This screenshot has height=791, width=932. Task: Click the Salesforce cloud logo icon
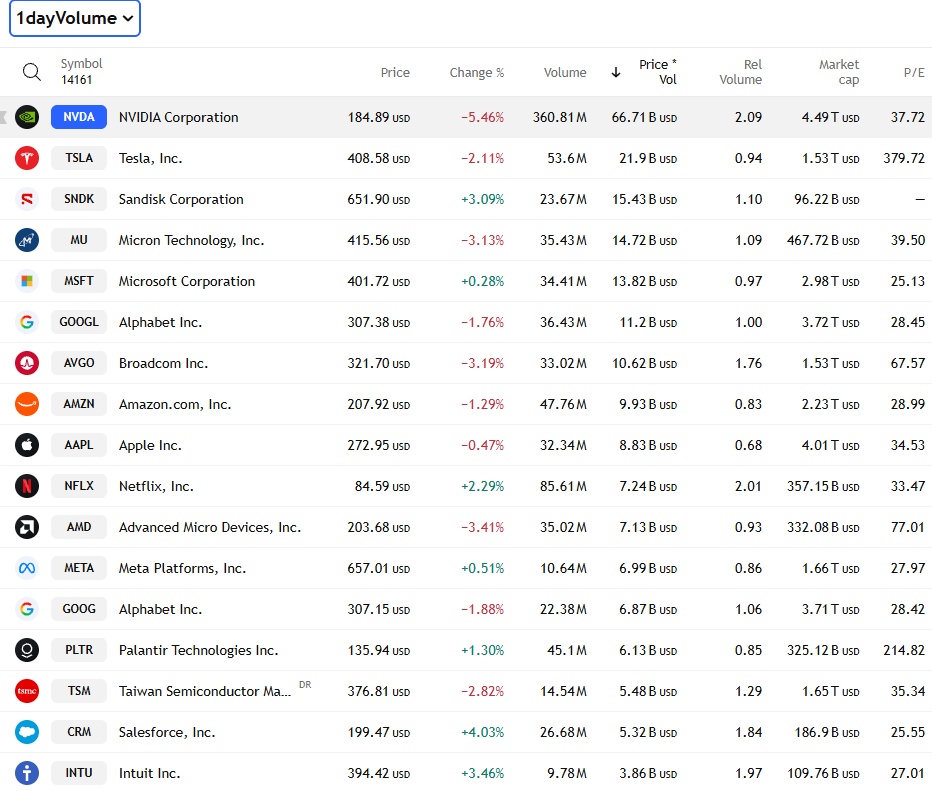point(27,732)
